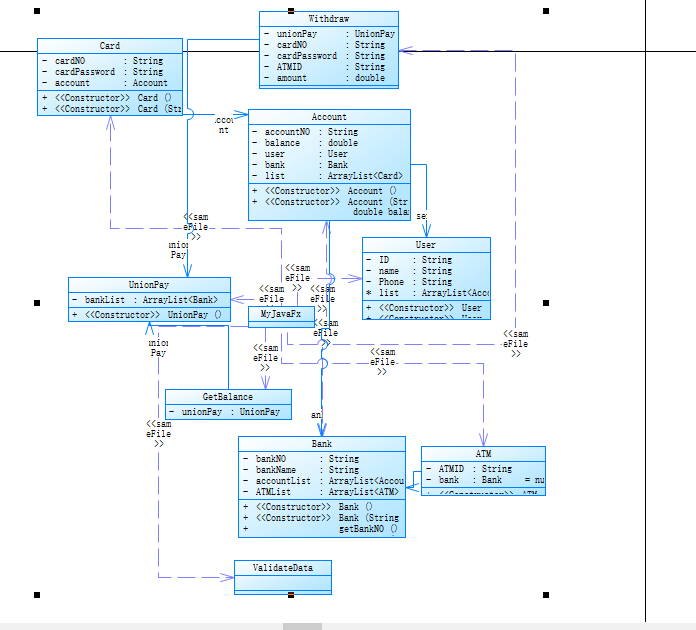Click the Account class title
Screen dimensions: 696x630
coord(329,117)
